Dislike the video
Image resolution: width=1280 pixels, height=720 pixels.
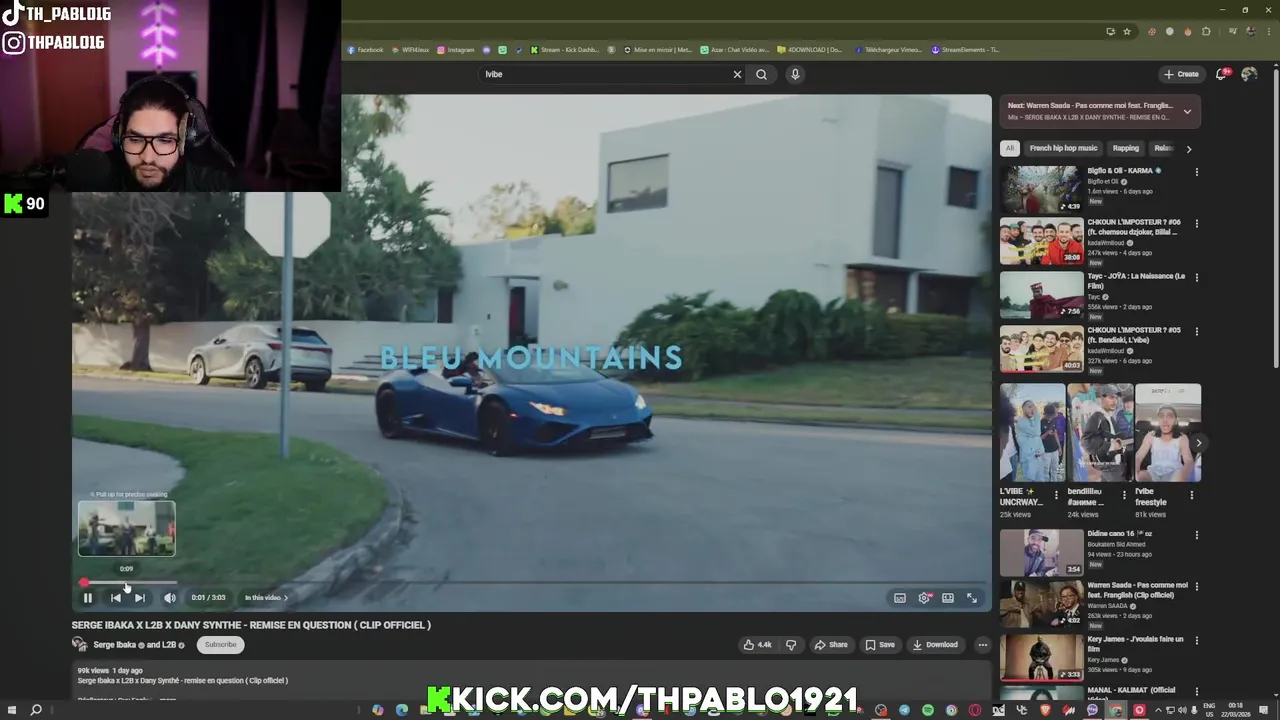pos(791,645)
